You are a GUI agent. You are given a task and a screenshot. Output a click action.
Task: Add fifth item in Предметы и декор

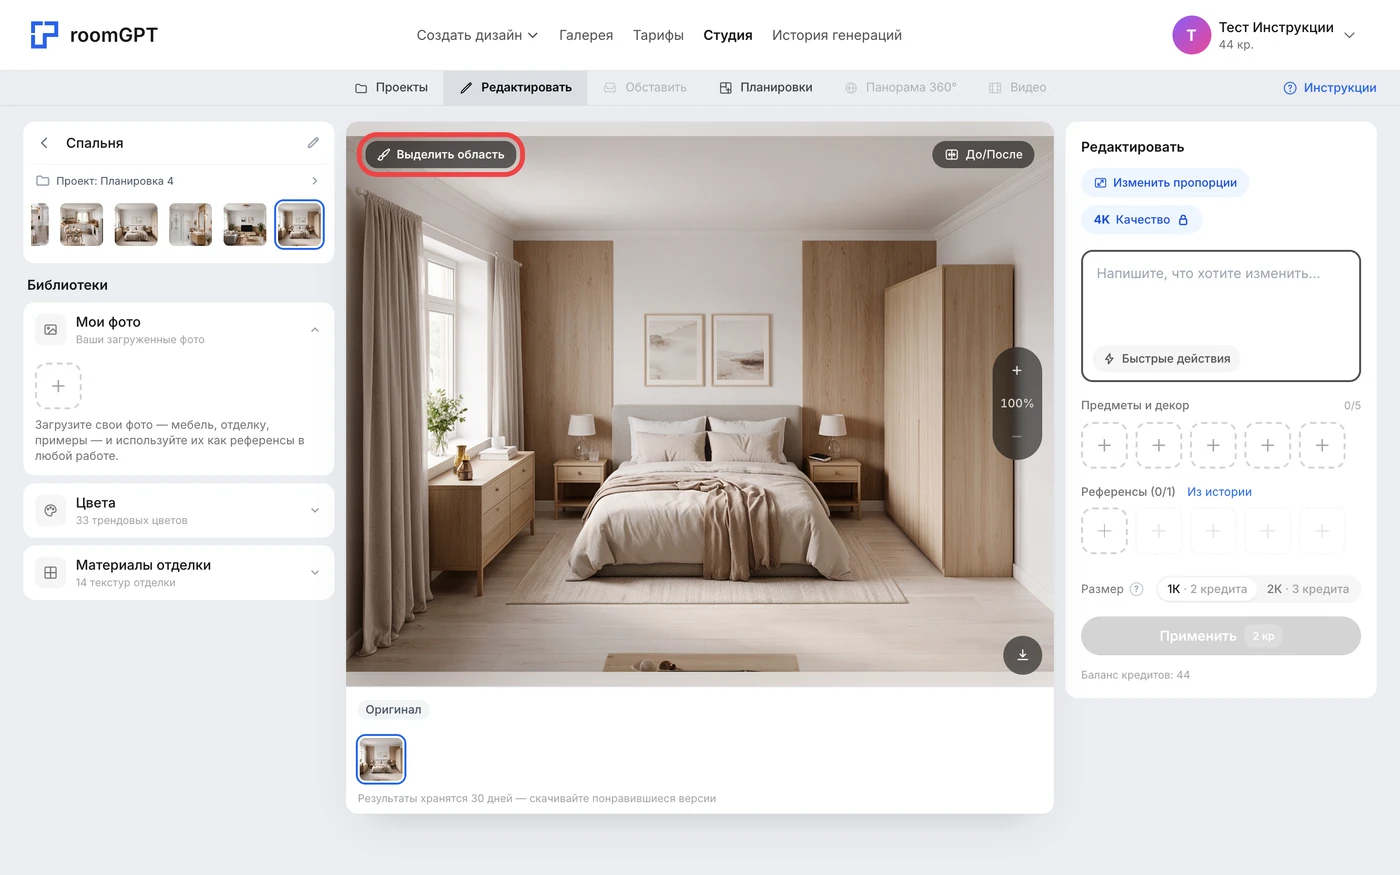point(1322,446)
